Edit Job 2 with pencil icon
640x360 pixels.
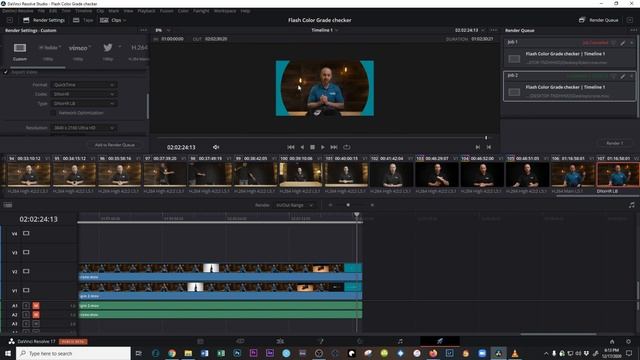coord(623,76)
